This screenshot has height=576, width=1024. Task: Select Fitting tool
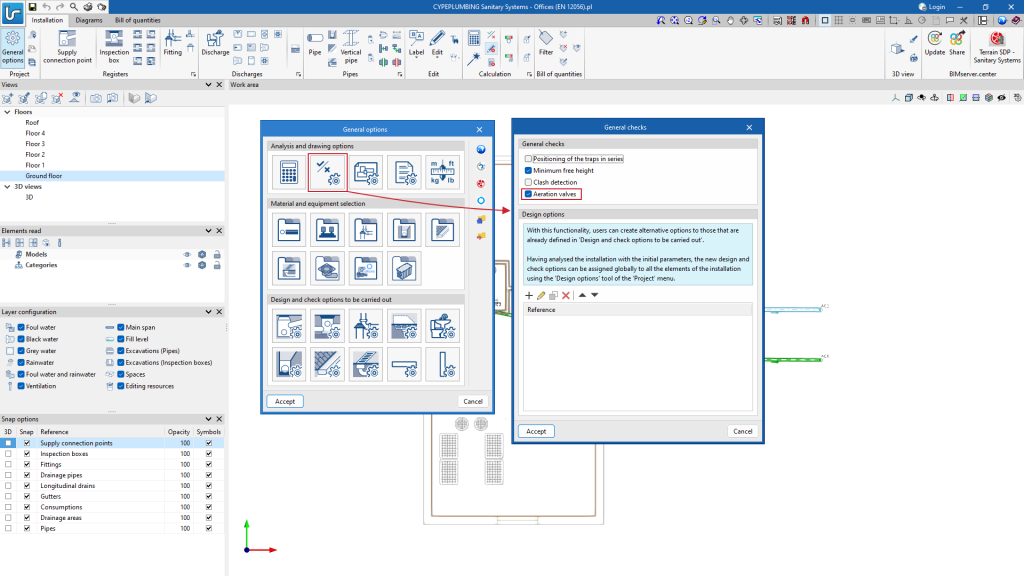(172, 43)
